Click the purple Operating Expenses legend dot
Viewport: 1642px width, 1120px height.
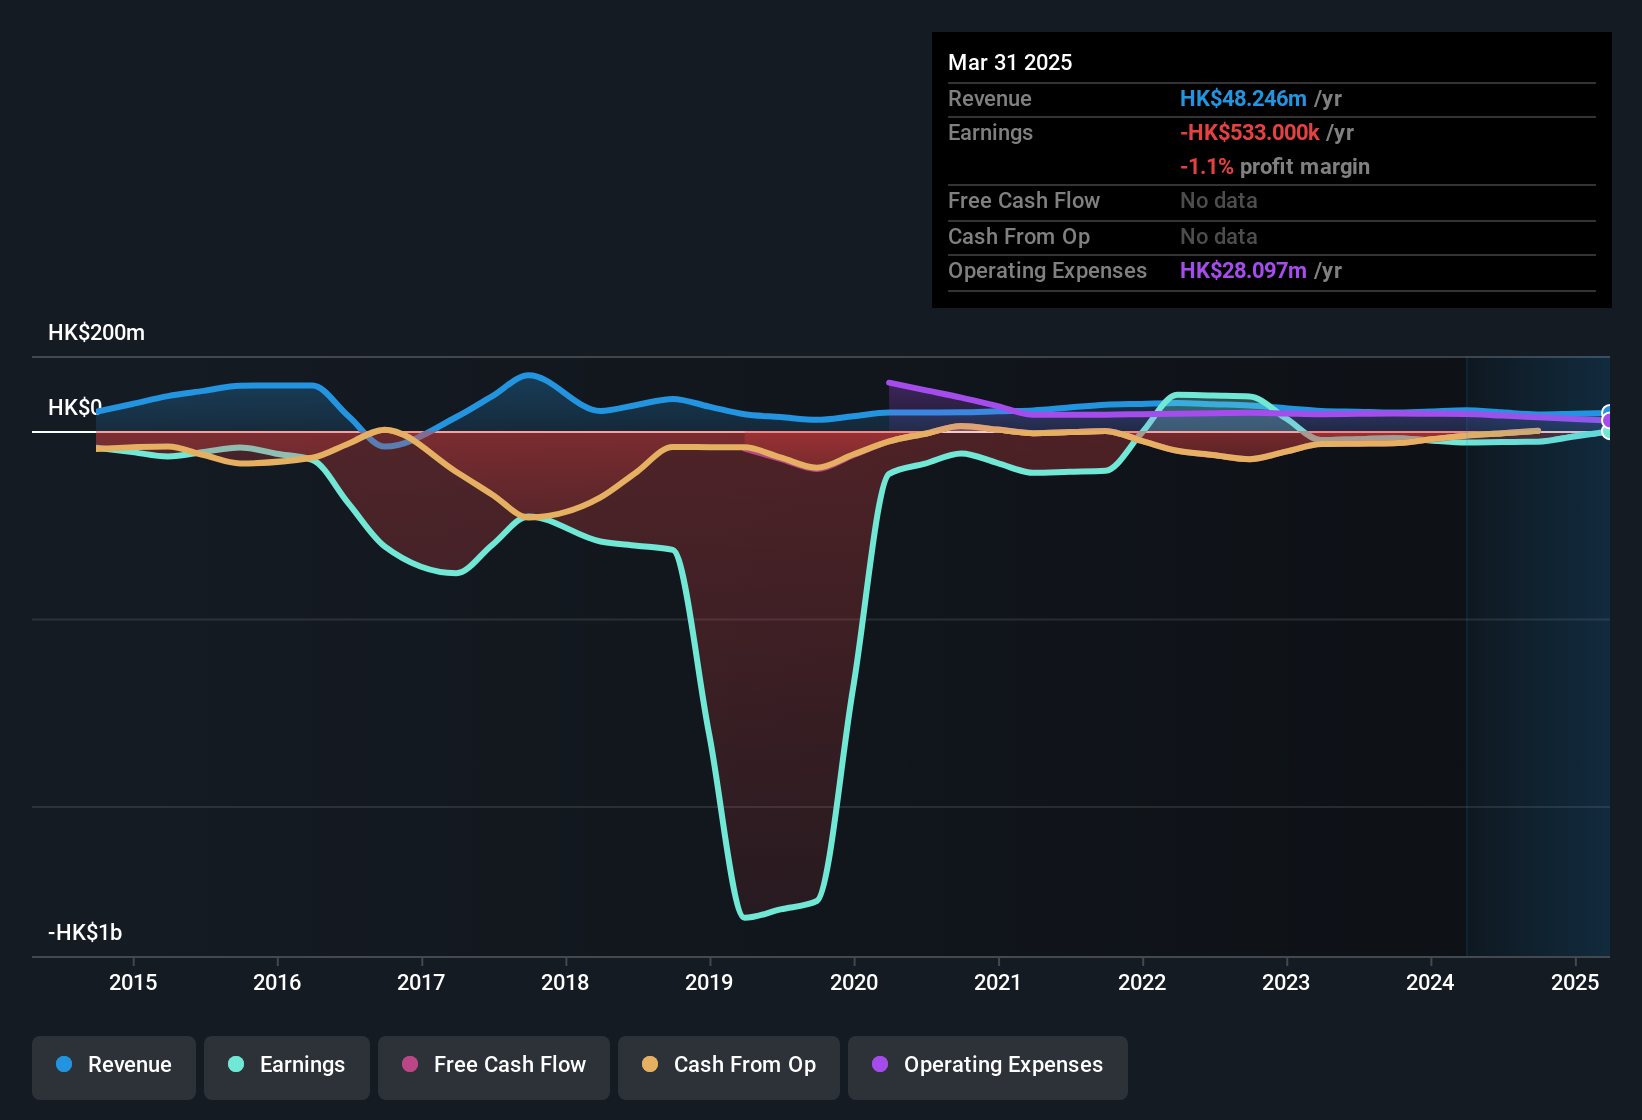(x=880, y=1064)
